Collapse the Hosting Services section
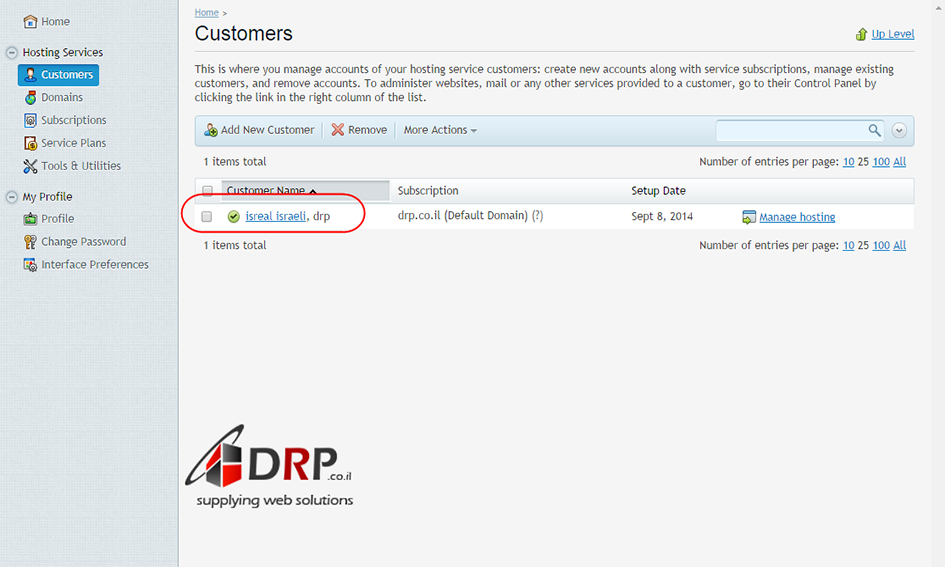This screenshot has width=945, height=567. [x=12, y=53]
